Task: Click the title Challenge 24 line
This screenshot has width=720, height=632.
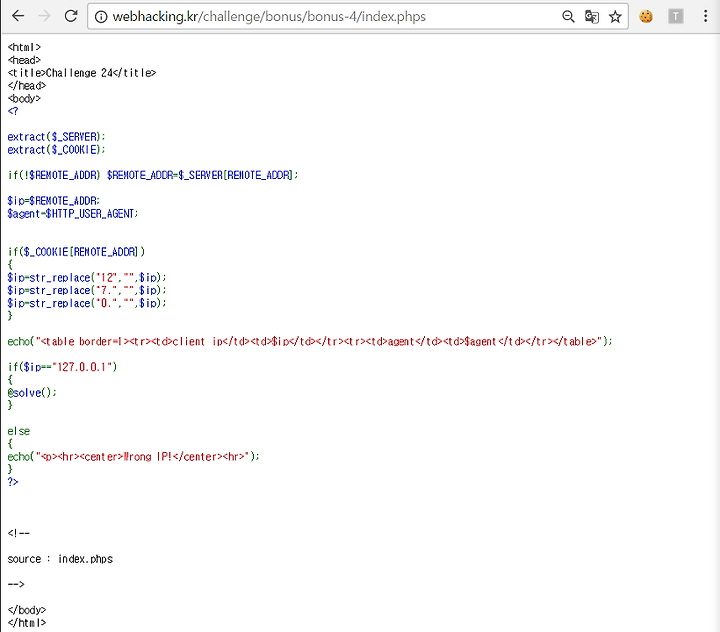Action: click(82, 73)
